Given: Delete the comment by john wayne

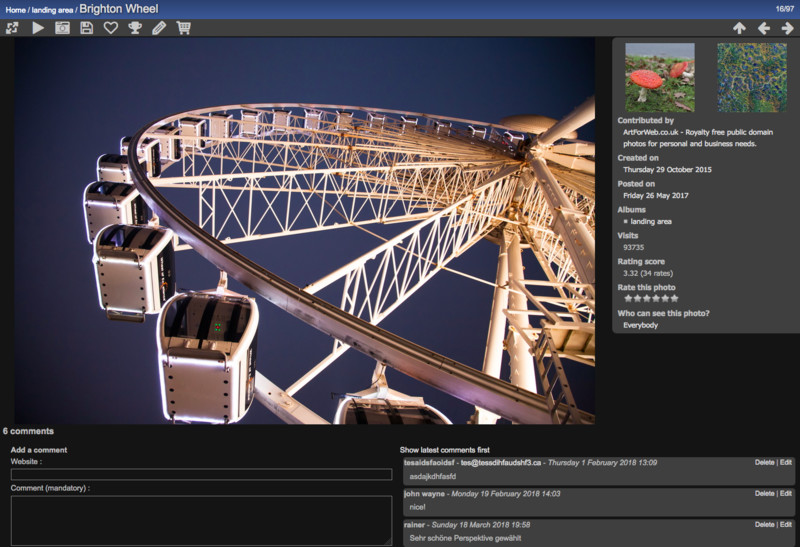Looking at the screenshot, I should (764, 493).
